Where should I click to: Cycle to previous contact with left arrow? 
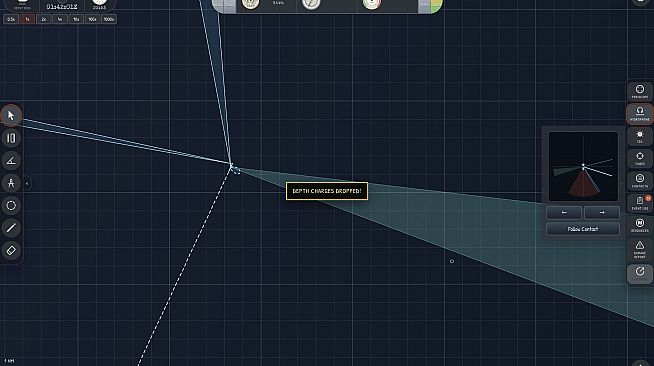[564, 213]
